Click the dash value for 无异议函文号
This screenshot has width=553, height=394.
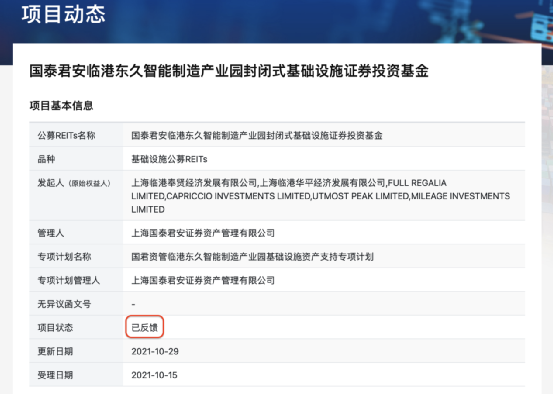point(133,304)
